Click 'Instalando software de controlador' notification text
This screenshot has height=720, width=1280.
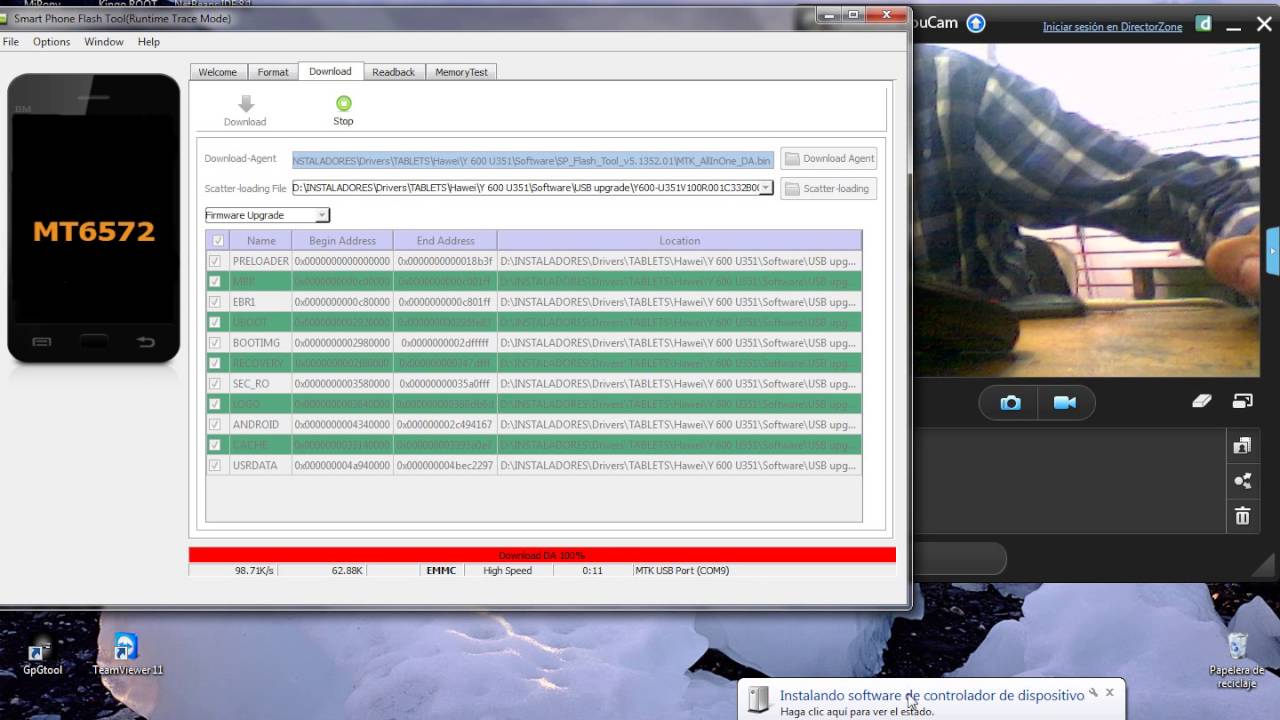932,695
